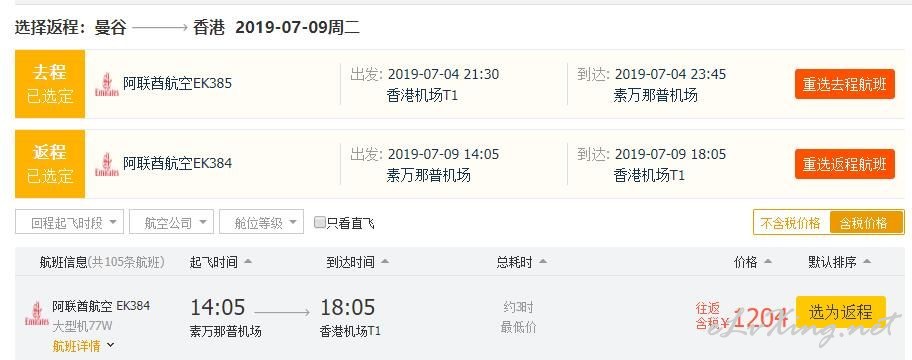
Task: Sort by 起飞时间 arrow icon
Action: click(x=248, y=262)
